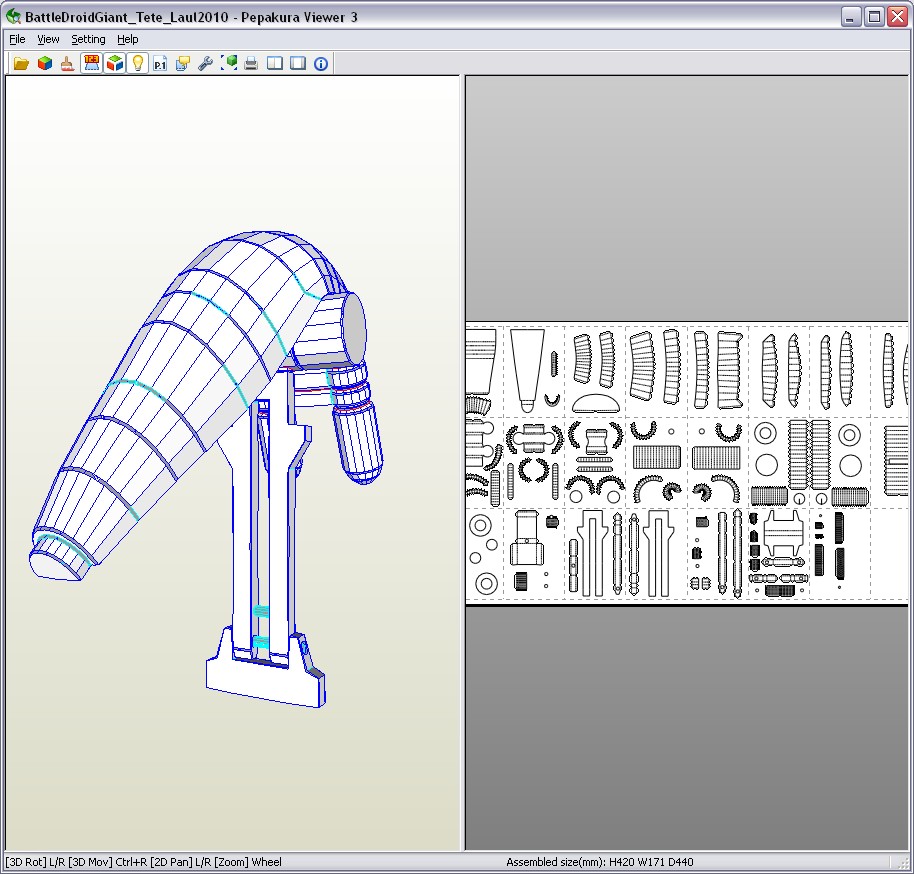Print the pattern using printer icon
914x874 pixels.
[x=251, y=63]
